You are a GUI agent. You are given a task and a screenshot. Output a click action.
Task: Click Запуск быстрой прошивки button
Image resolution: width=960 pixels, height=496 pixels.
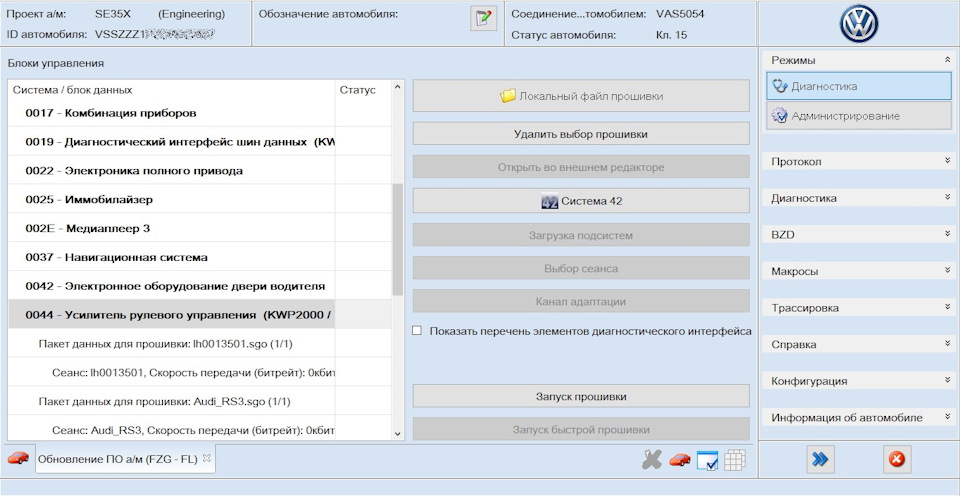click(581, 430)
